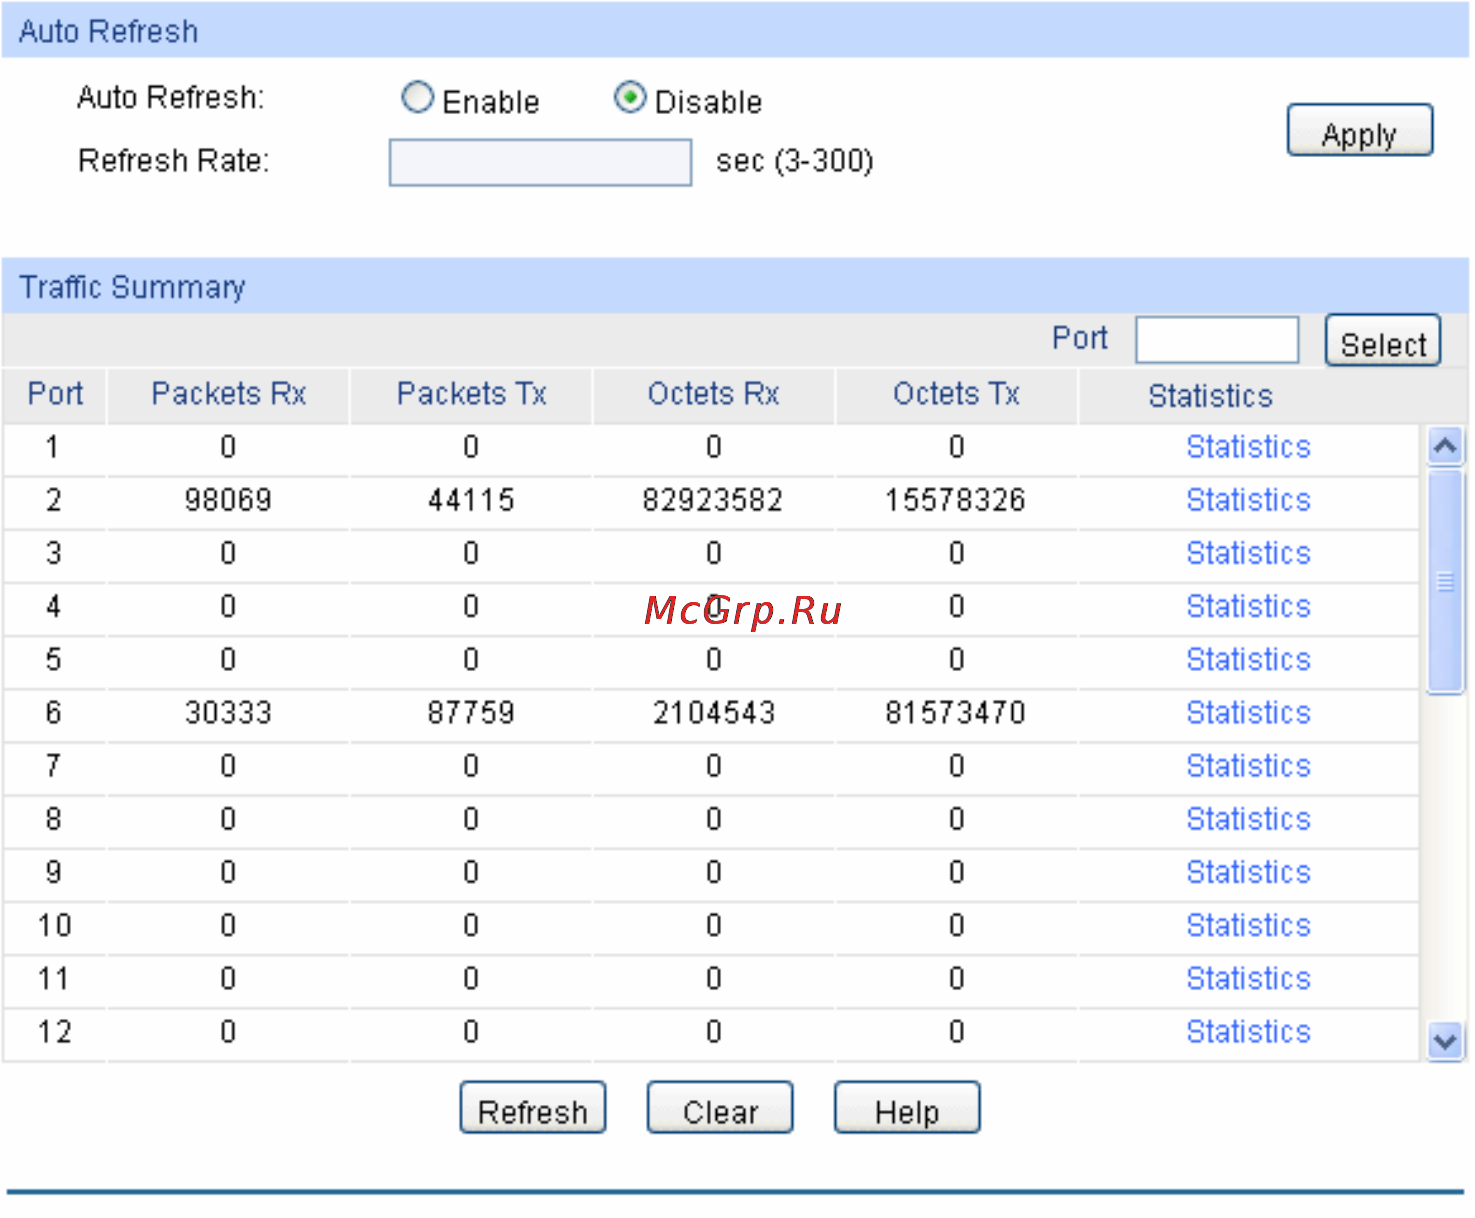Open Statistics link for port 11
This screenshot has height=1218, width=1475.
[x=1248, y=979]
